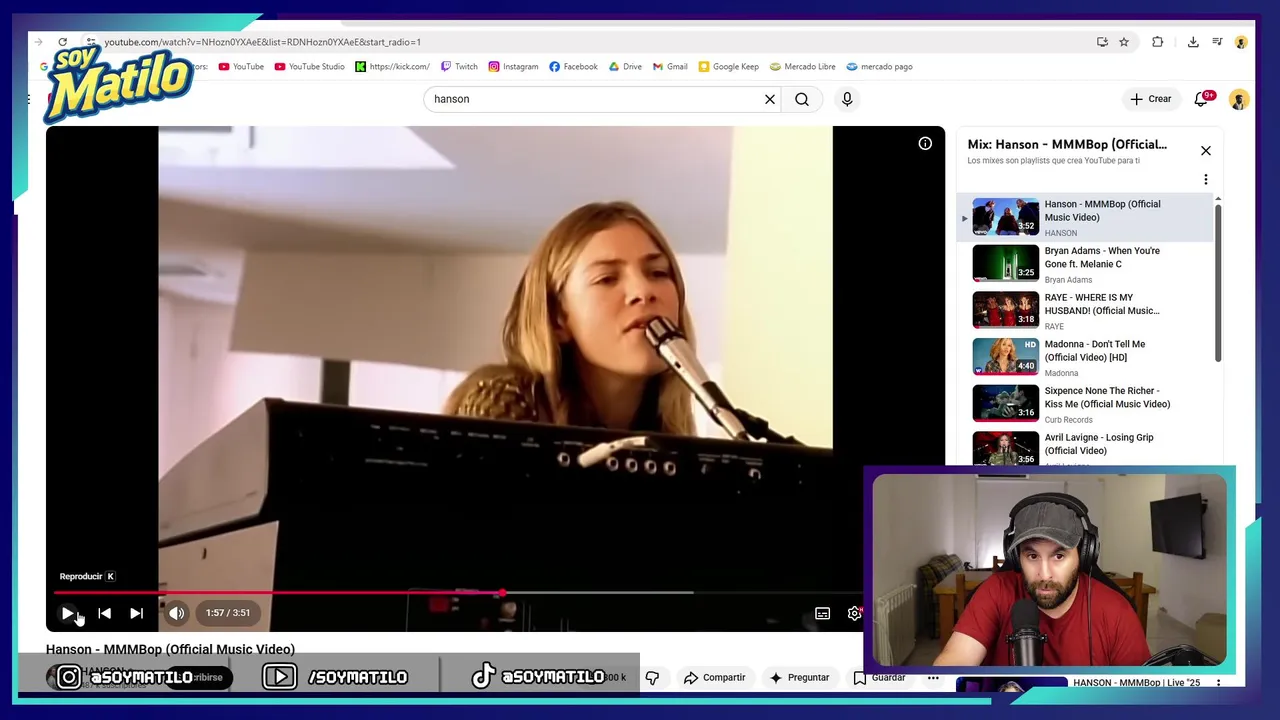Close the Mix playlist panel
Image resolution: width=1280 pixels, height=720 pixels.
coord(1206,150)
